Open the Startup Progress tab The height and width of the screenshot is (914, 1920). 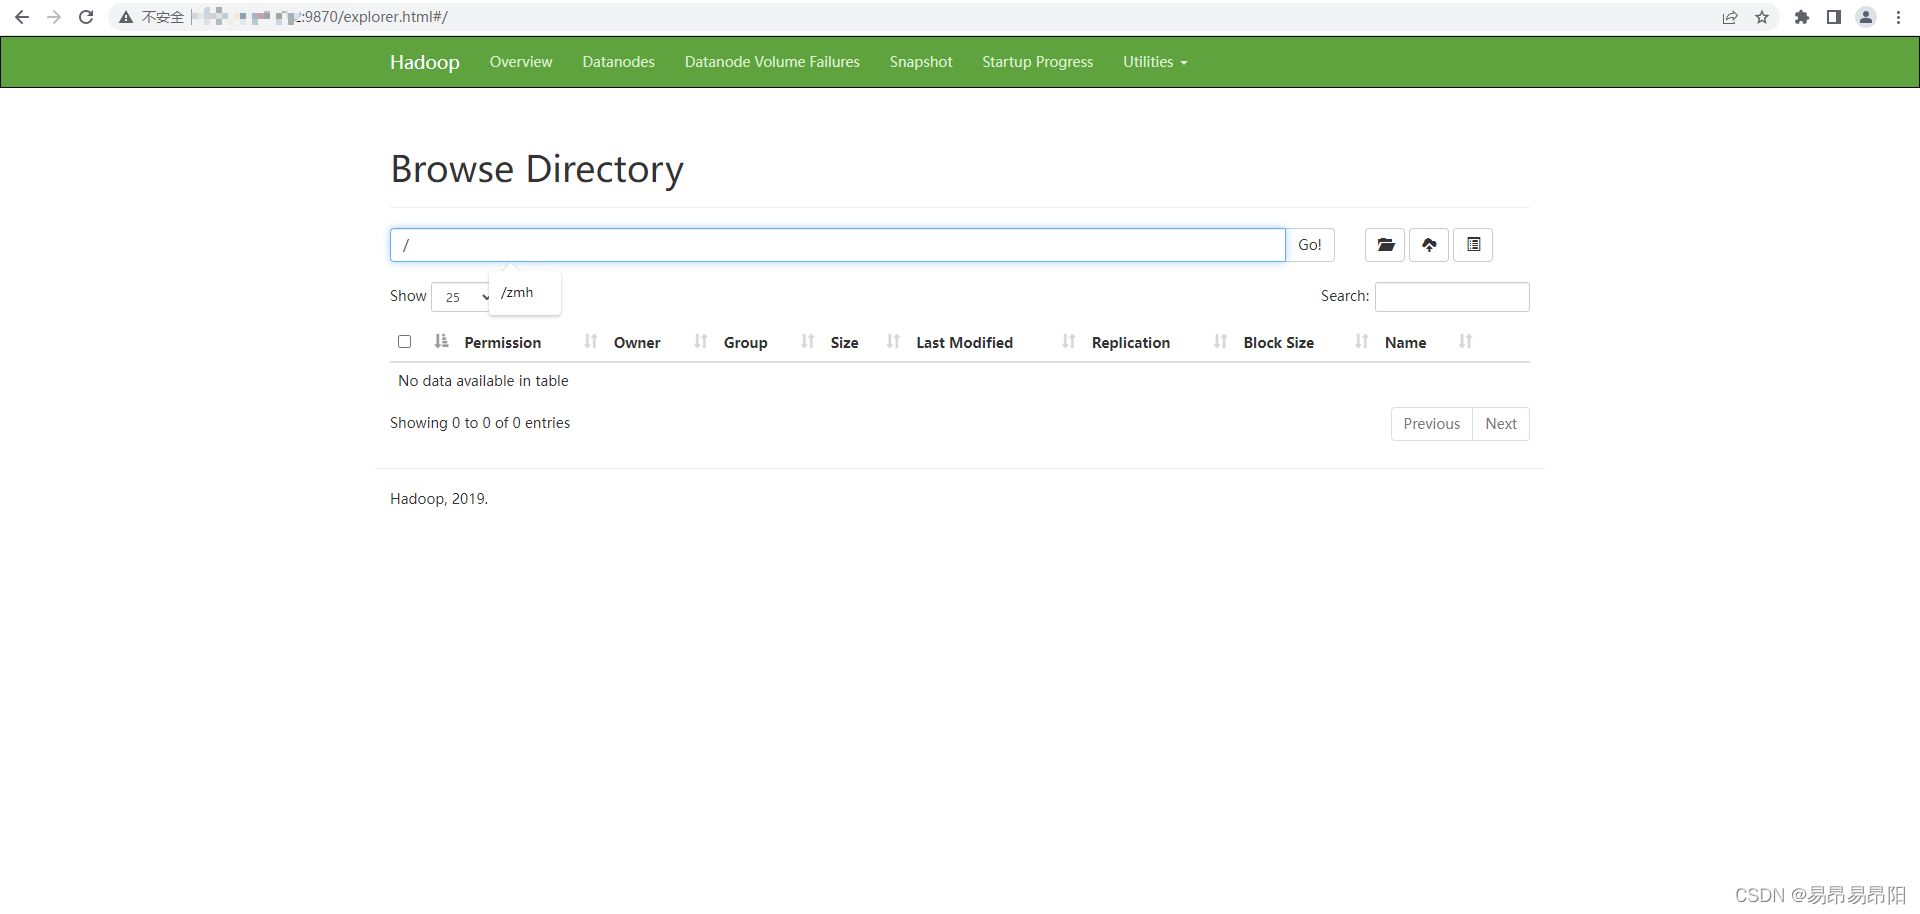[x=1038, y=62]
